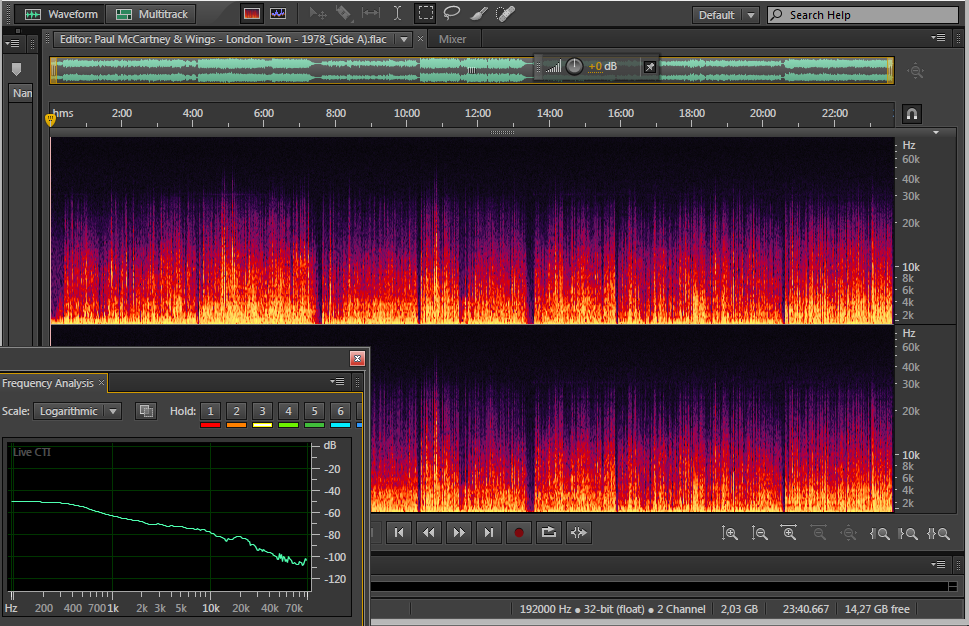Toggle Loop Playback
Image resolution: width=969 pixels, height=626 pixels.
click(548, 533)
